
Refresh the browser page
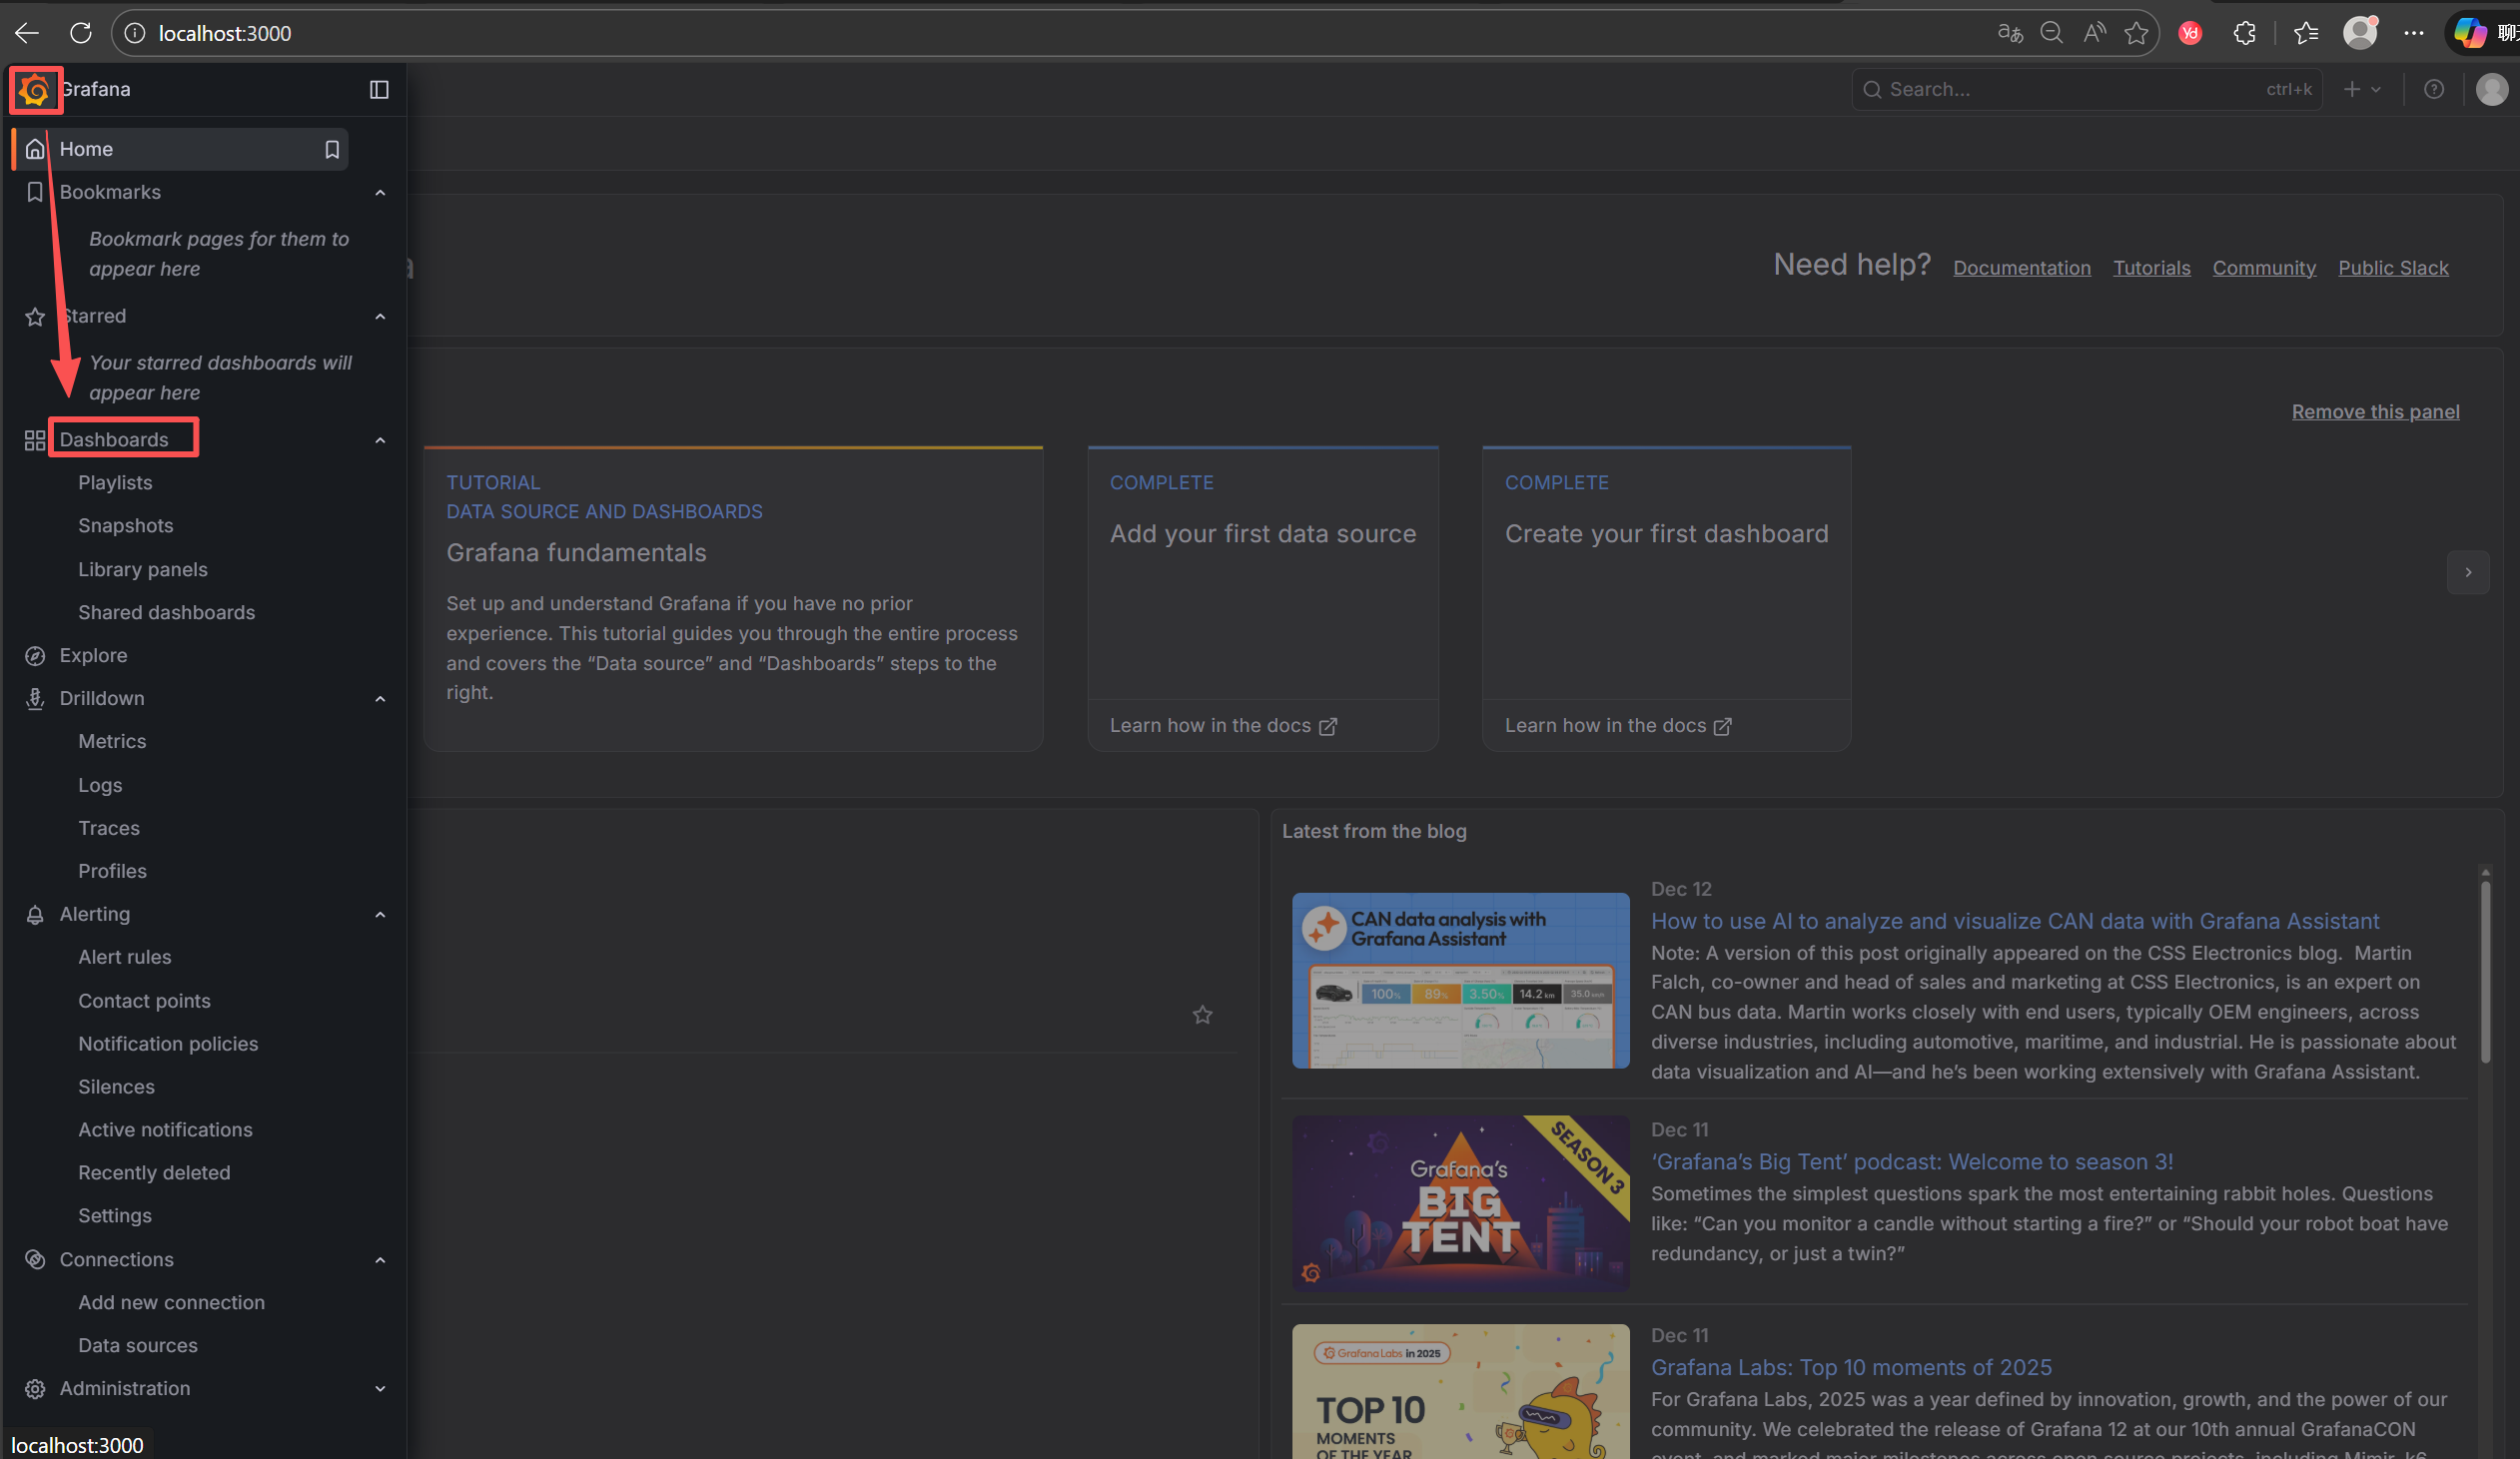click(x=81, y=33)
